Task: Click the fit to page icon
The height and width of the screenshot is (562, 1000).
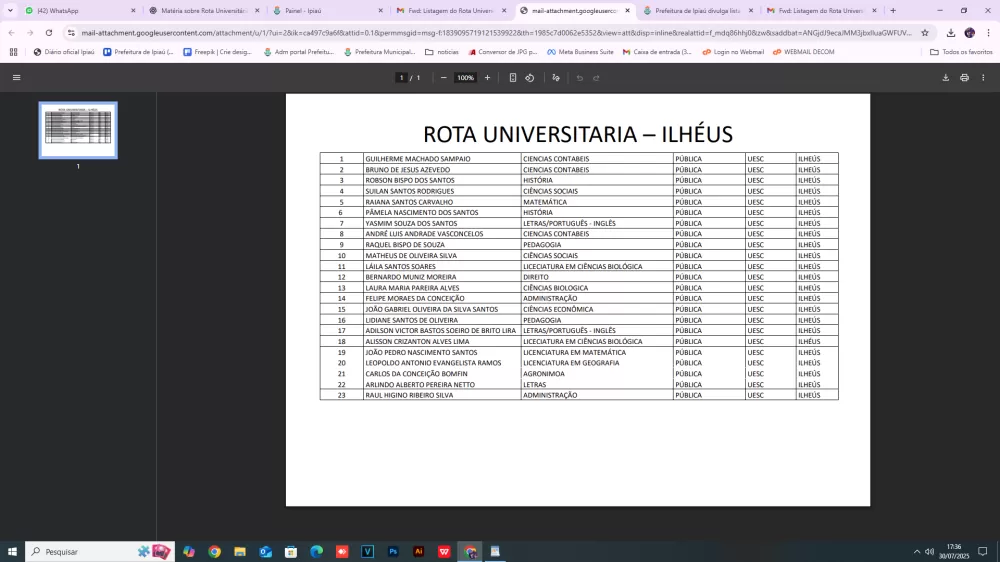Action: pos(513,77)
